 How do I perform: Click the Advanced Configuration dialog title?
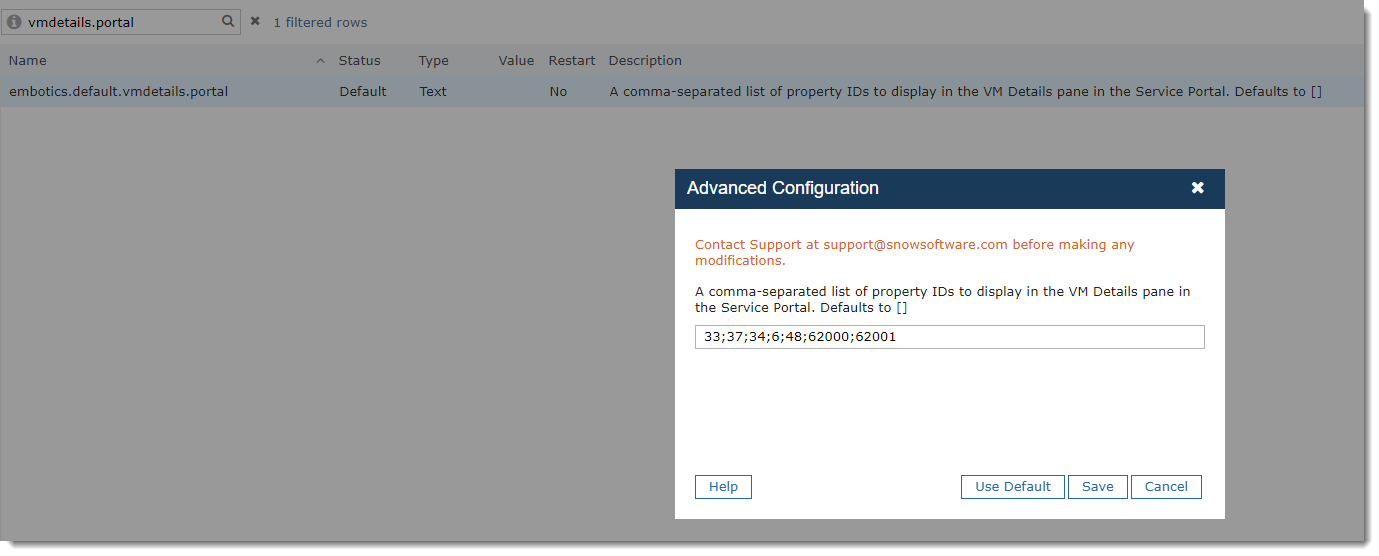[783, 188]
